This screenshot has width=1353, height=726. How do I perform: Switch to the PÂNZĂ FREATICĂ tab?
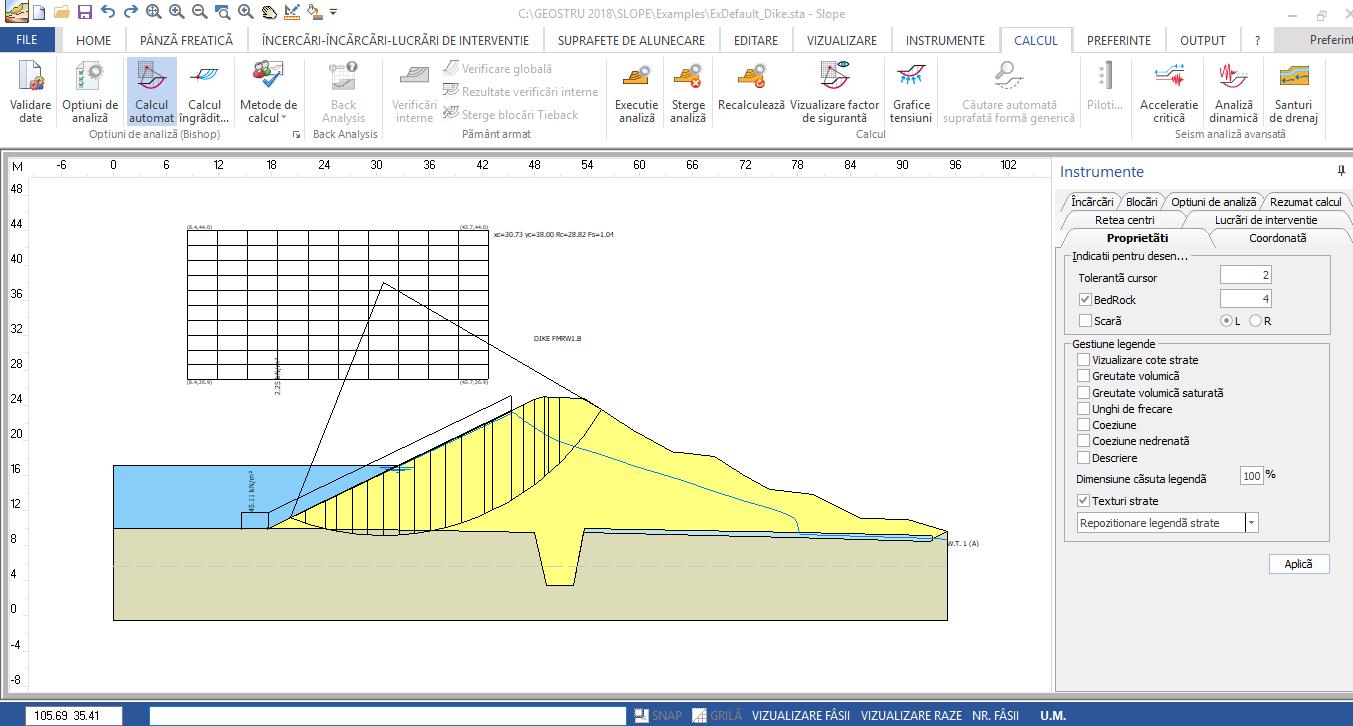[186, 41]
